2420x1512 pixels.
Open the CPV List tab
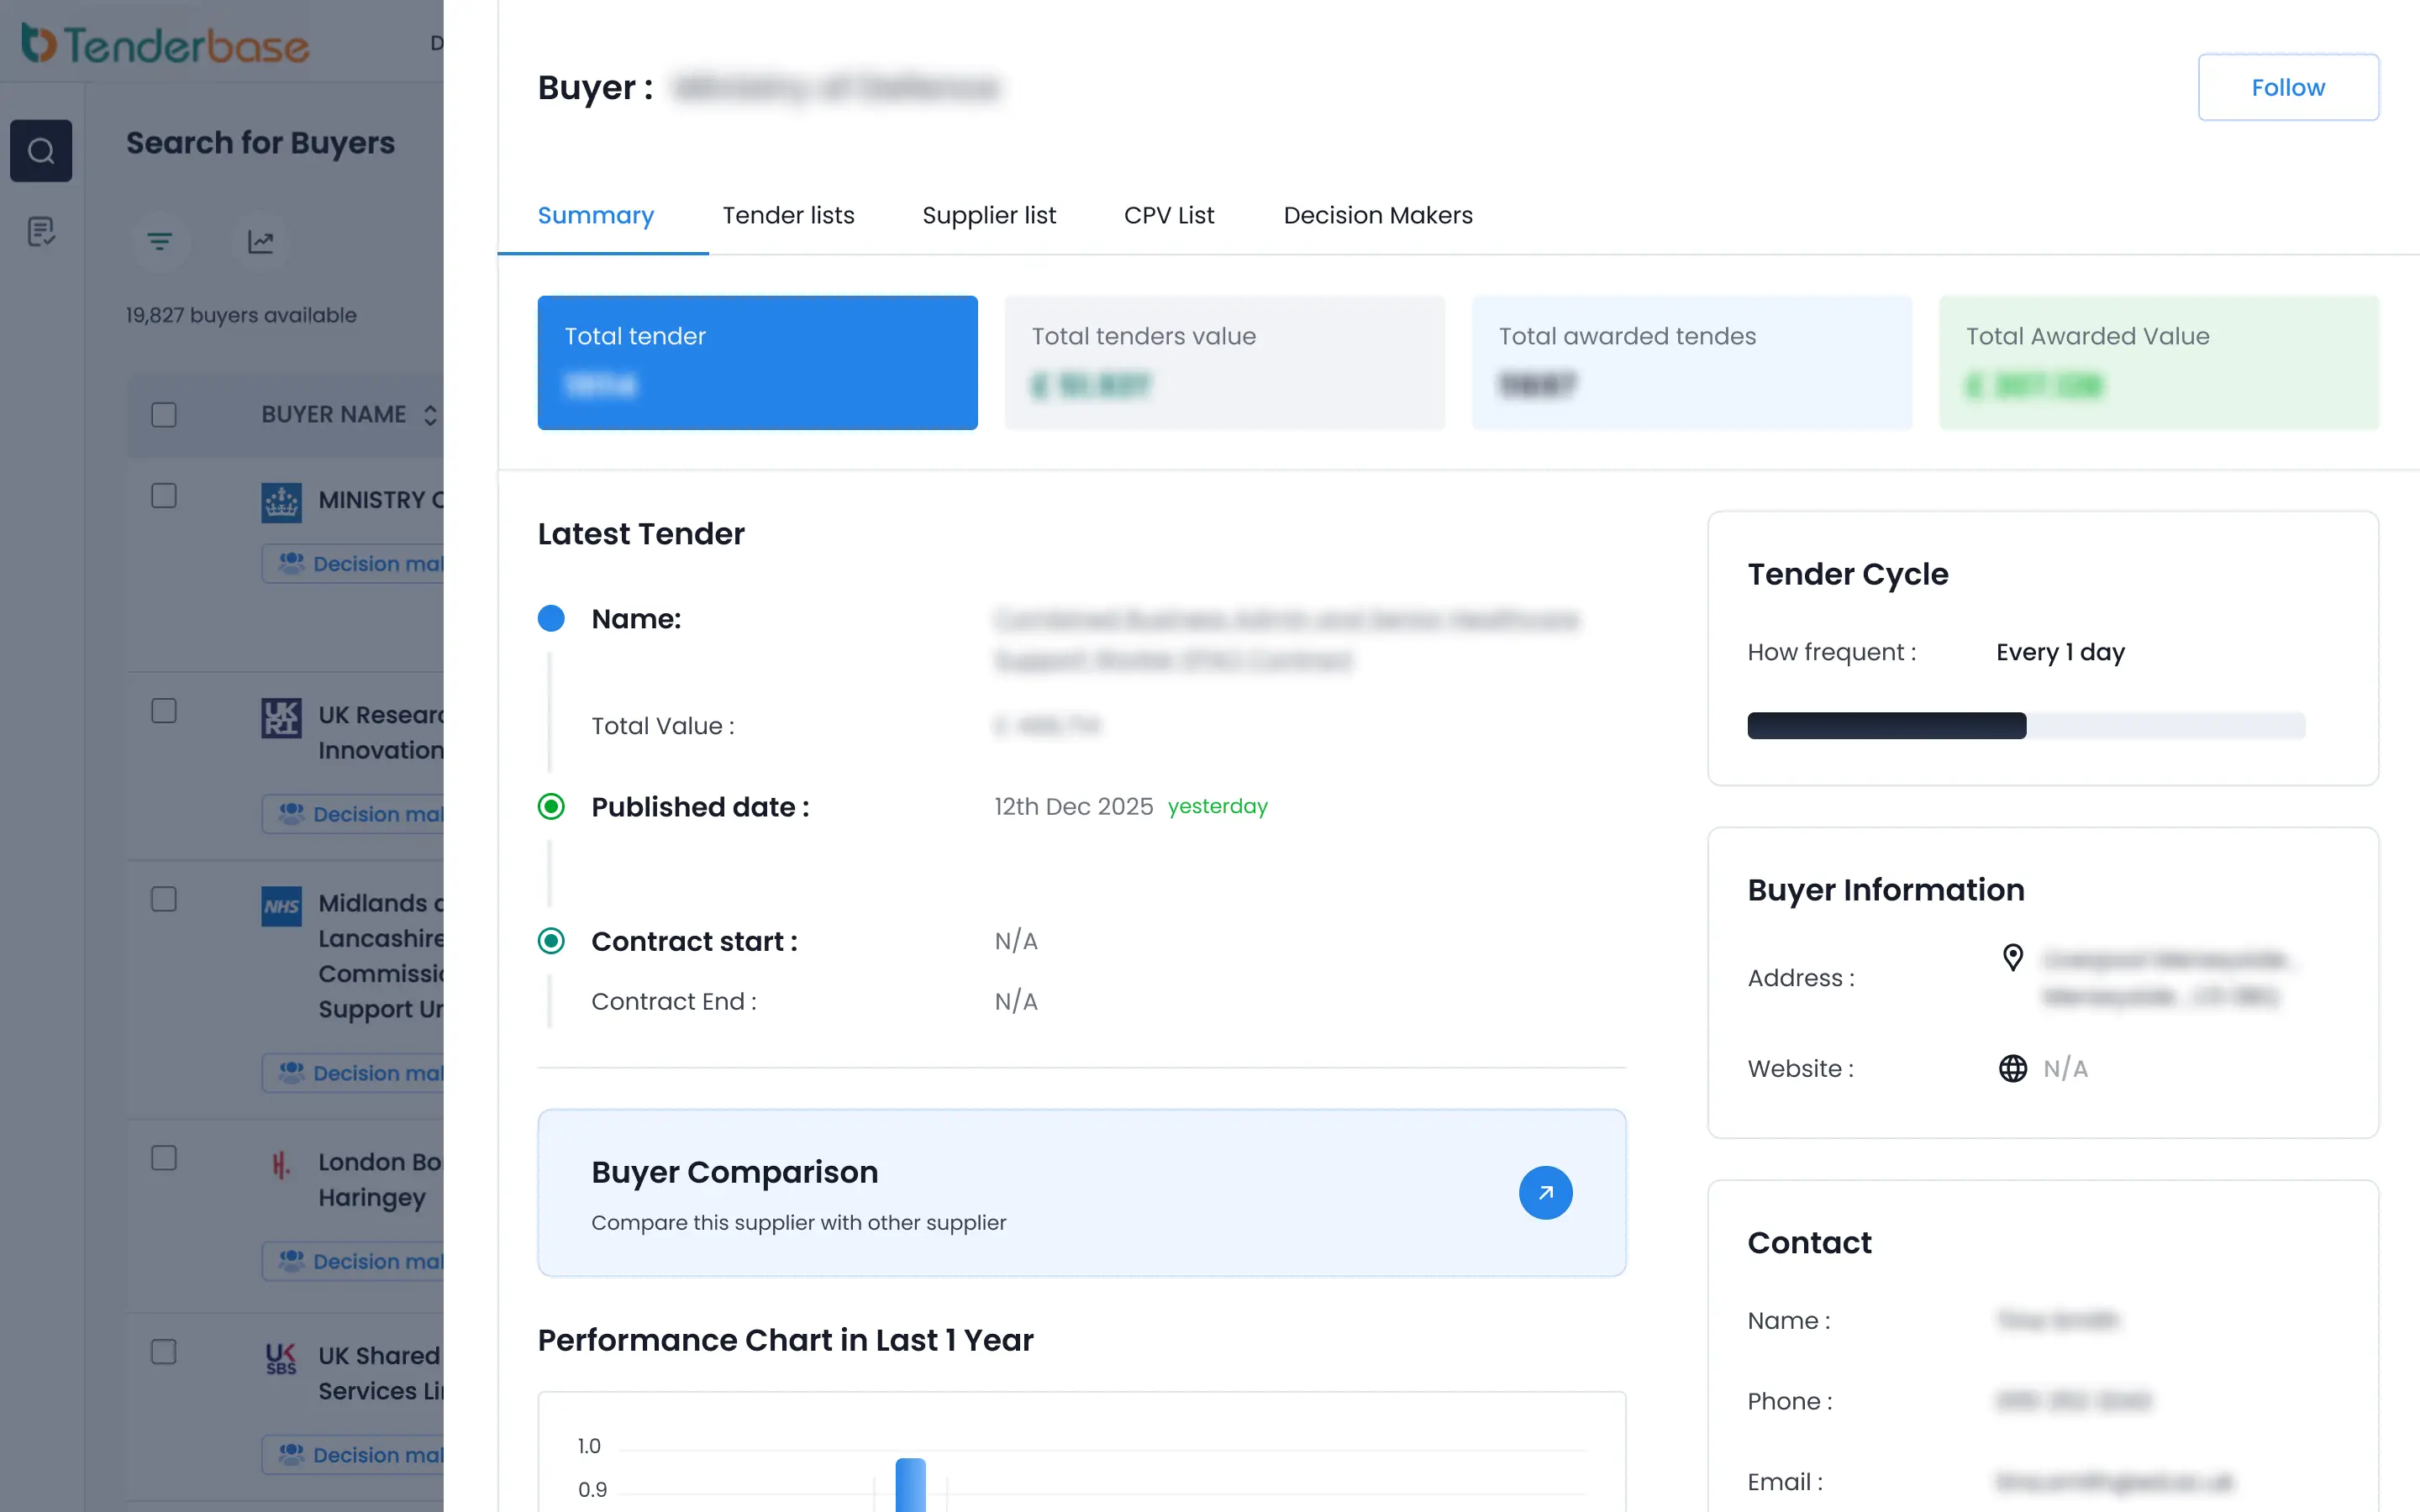(x=1168, y=215)
